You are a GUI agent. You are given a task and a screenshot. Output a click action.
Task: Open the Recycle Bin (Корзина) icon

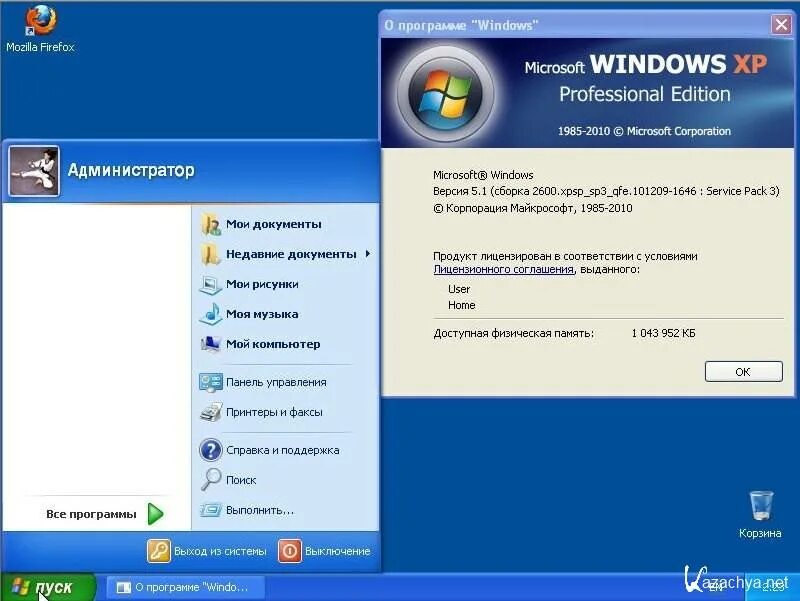point(761,514)
